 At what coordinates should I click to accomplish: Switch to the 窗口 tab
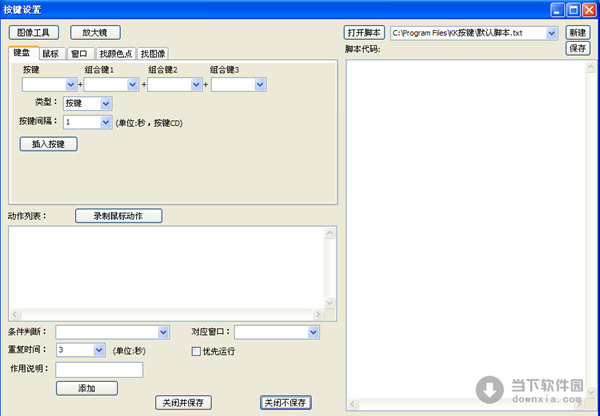pos(80,53)
